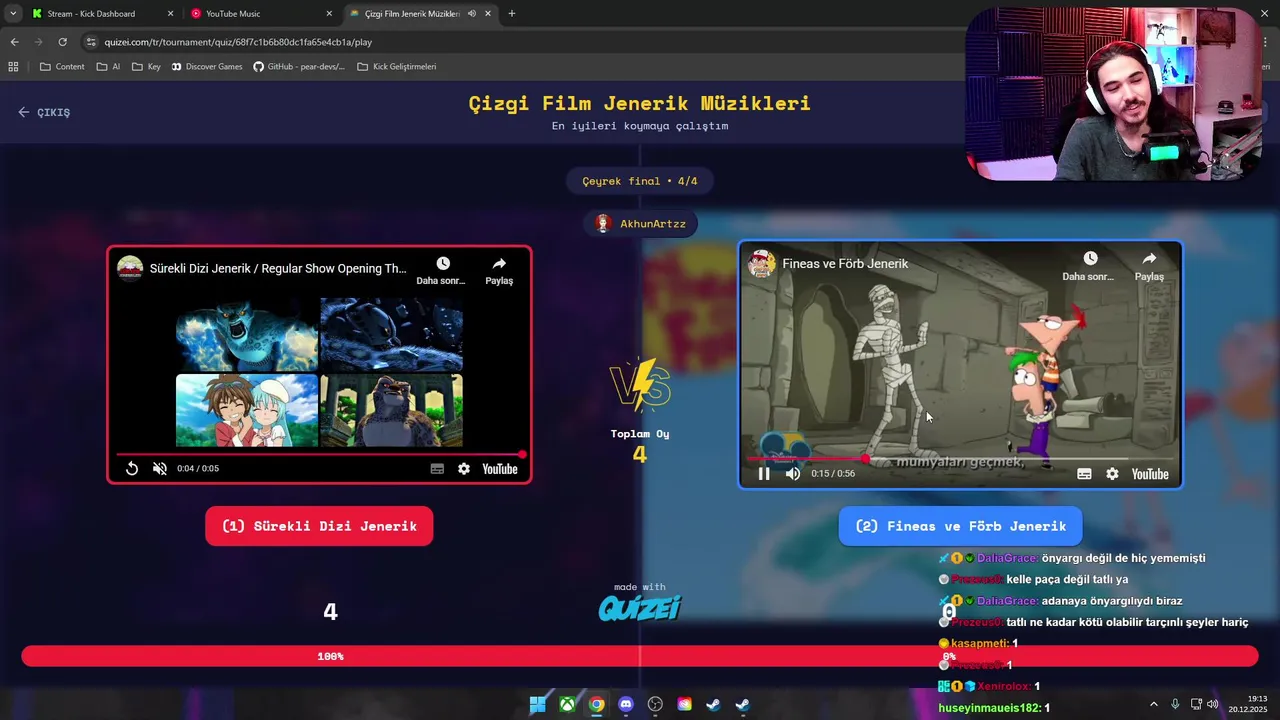Open volume control in system tray
Image resolution: width=1280 pixels, height=720 pixels.
[1212, 704]
